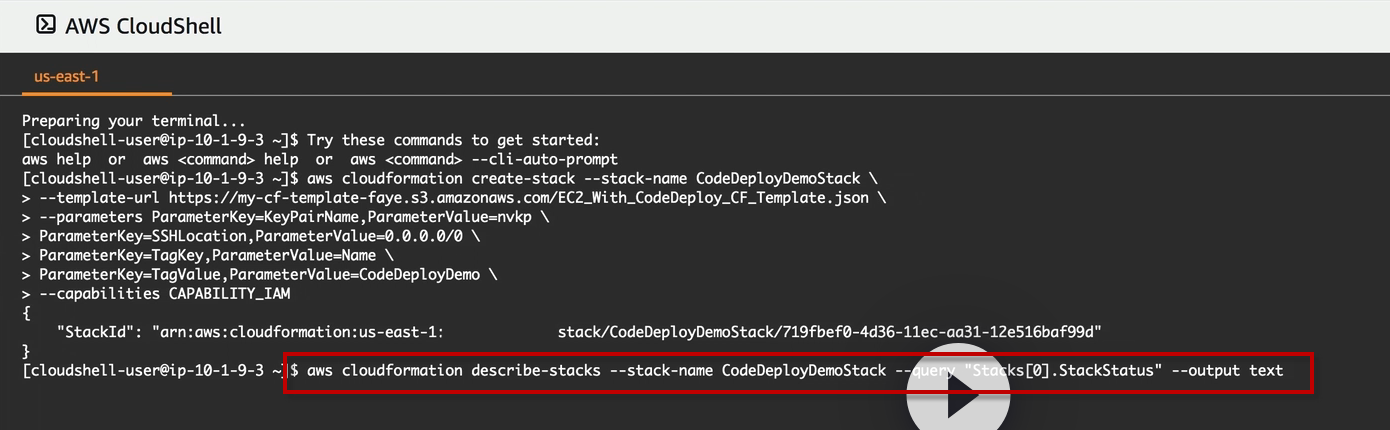The width and height of the screenshot is (1390, 430).
Task: Click the describe-stacks command in highlighted box
Action: (595, 371)
